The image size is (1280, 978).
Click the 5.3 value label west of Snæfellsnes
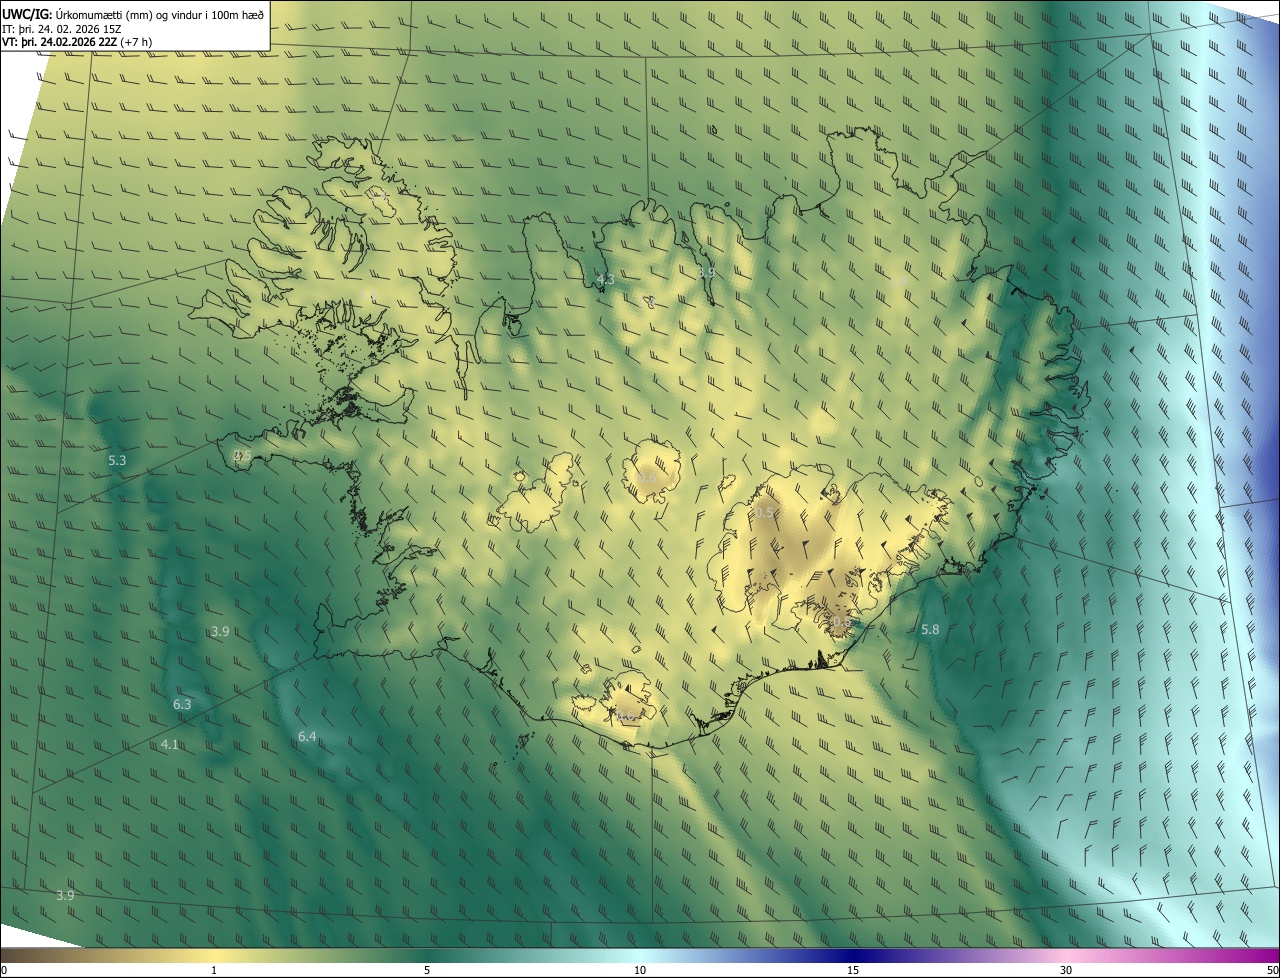tap(117, 460)
